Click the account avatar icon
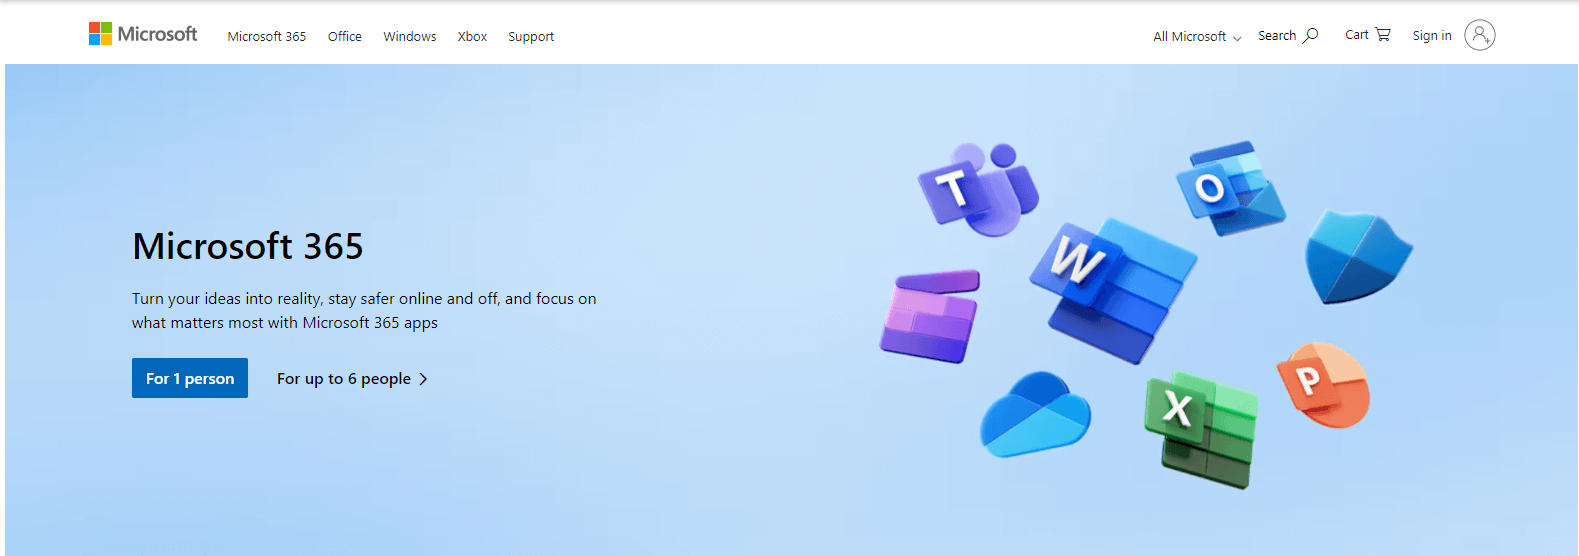This screenshot has height=556, width=1579. point(1480,35)
